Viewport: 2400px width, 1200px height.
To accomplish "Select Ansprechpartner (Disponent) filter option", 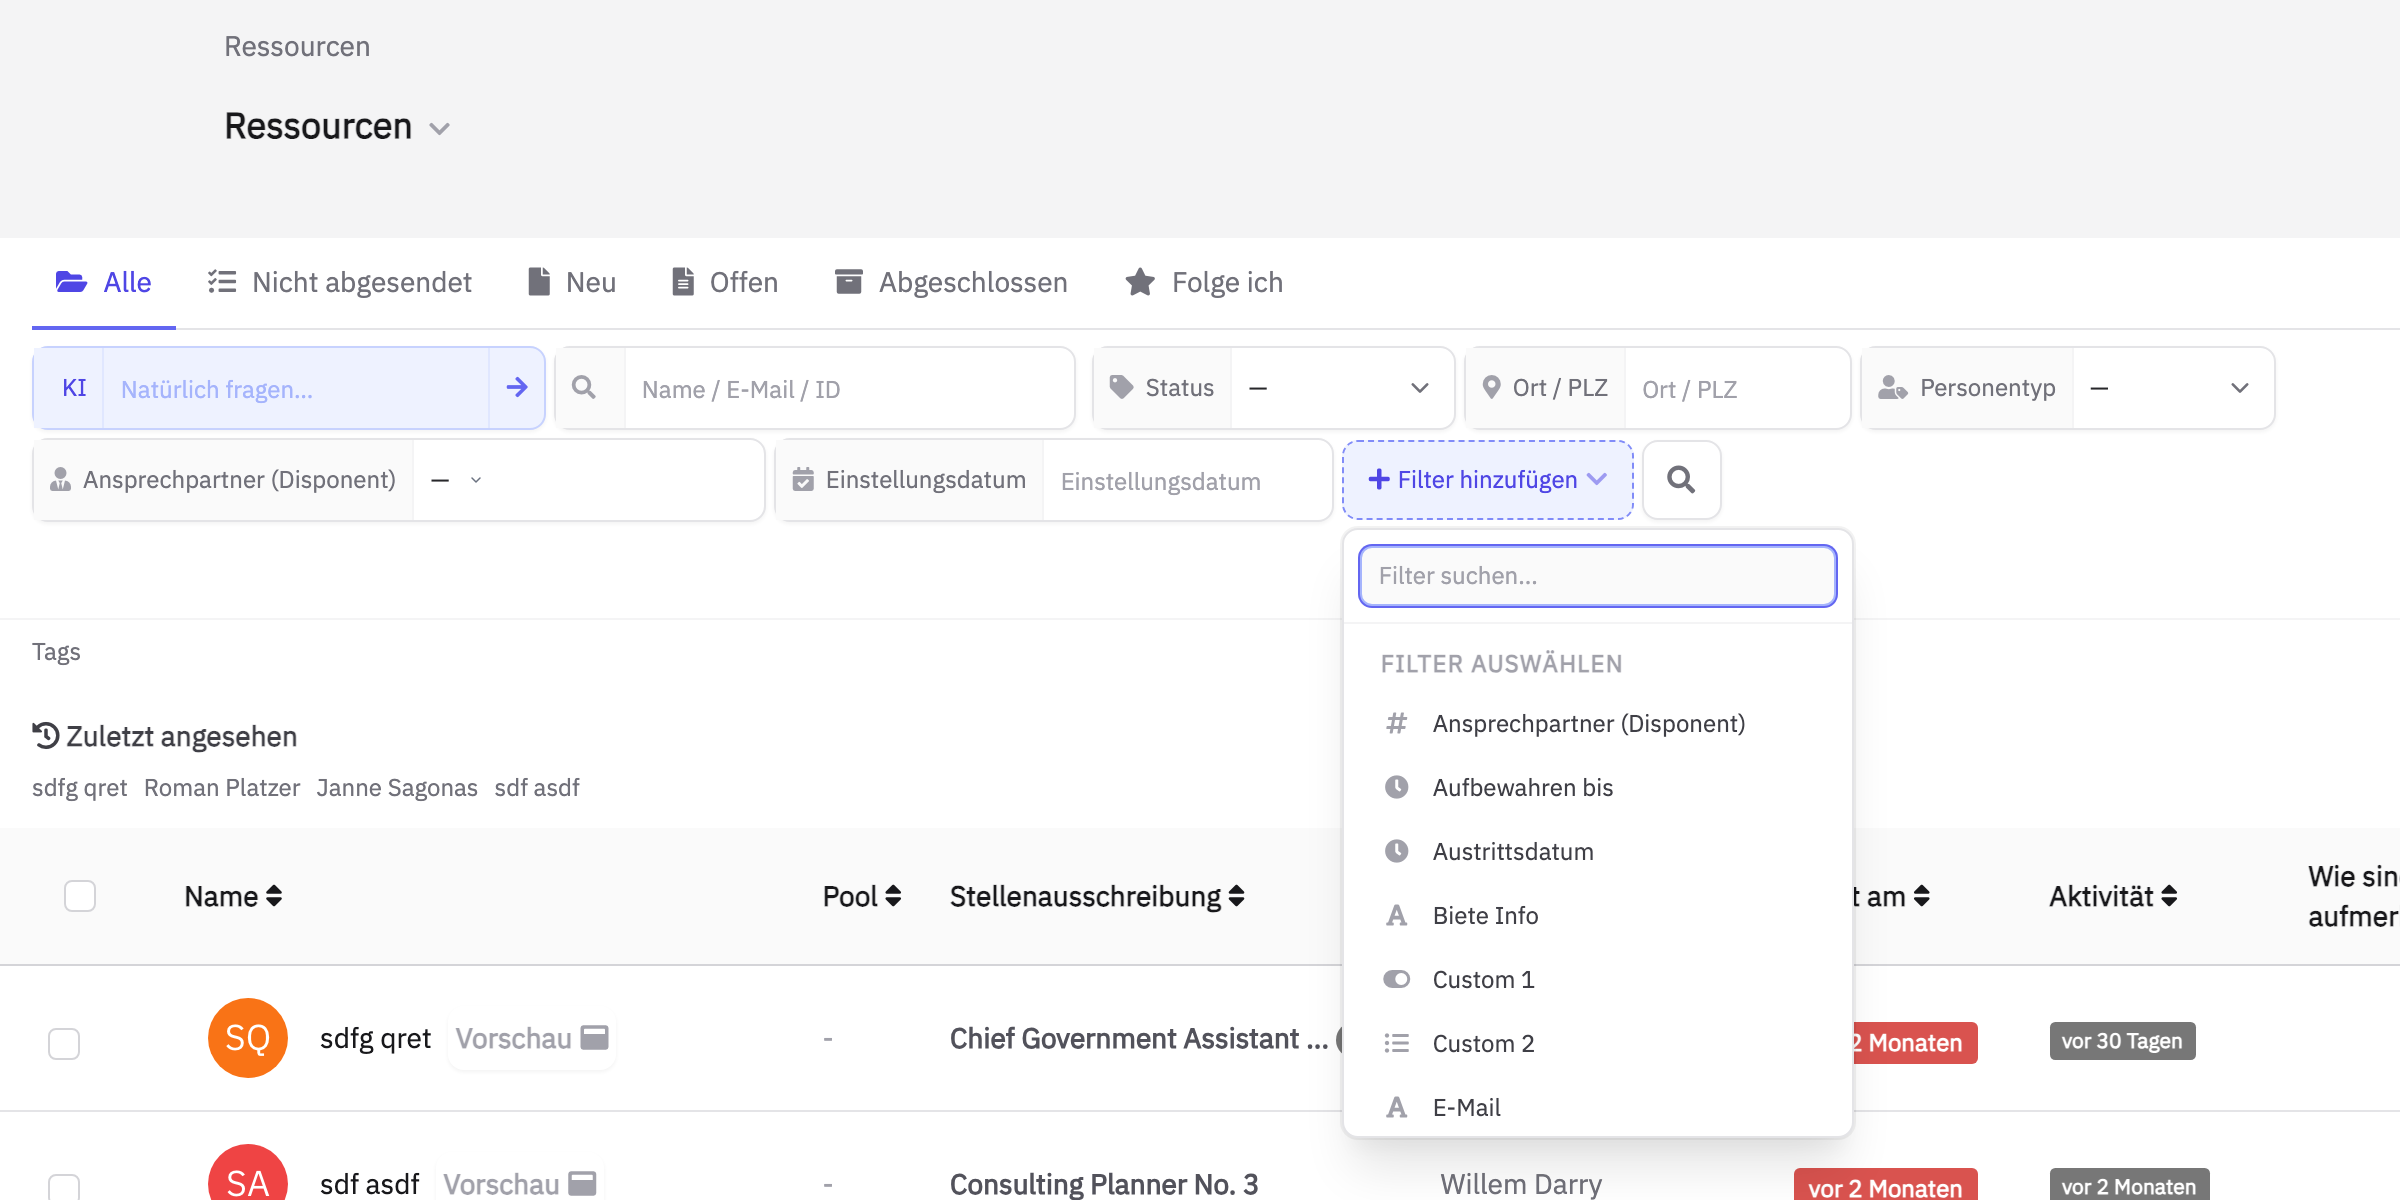I will 1598,723.
